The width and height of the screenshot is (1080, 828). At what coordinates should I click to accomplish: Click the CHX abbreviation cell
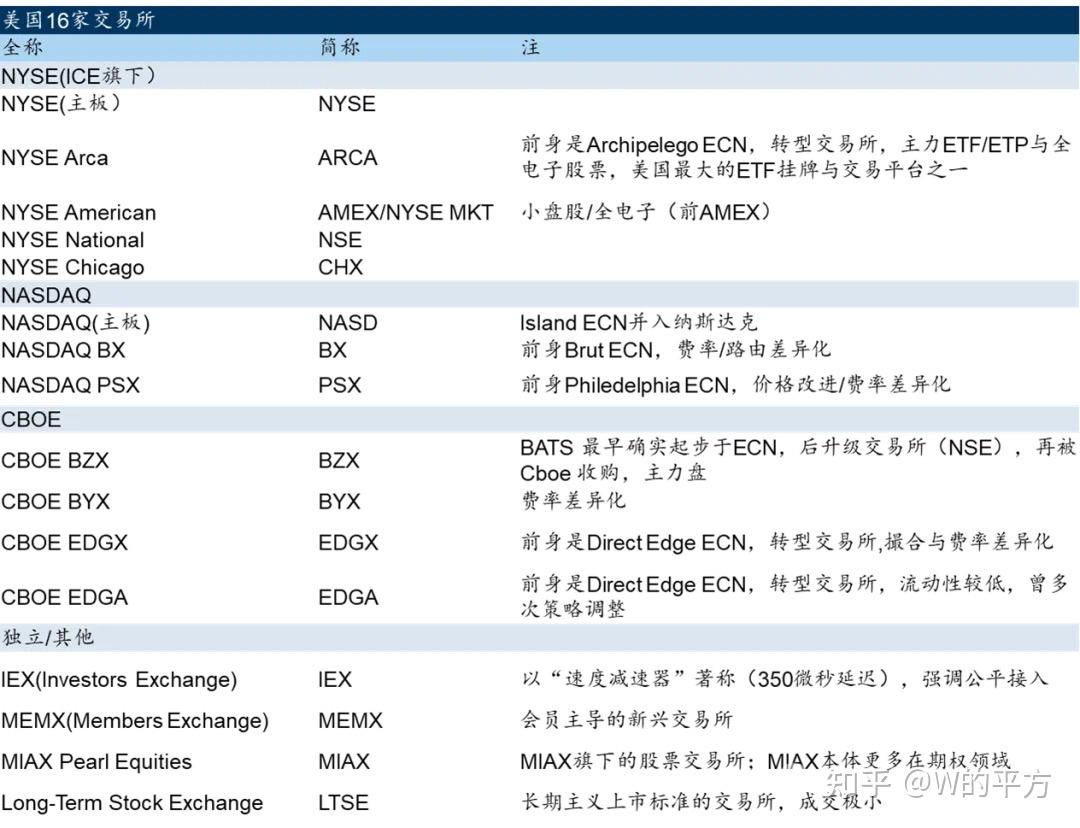[x=340, y=267]
